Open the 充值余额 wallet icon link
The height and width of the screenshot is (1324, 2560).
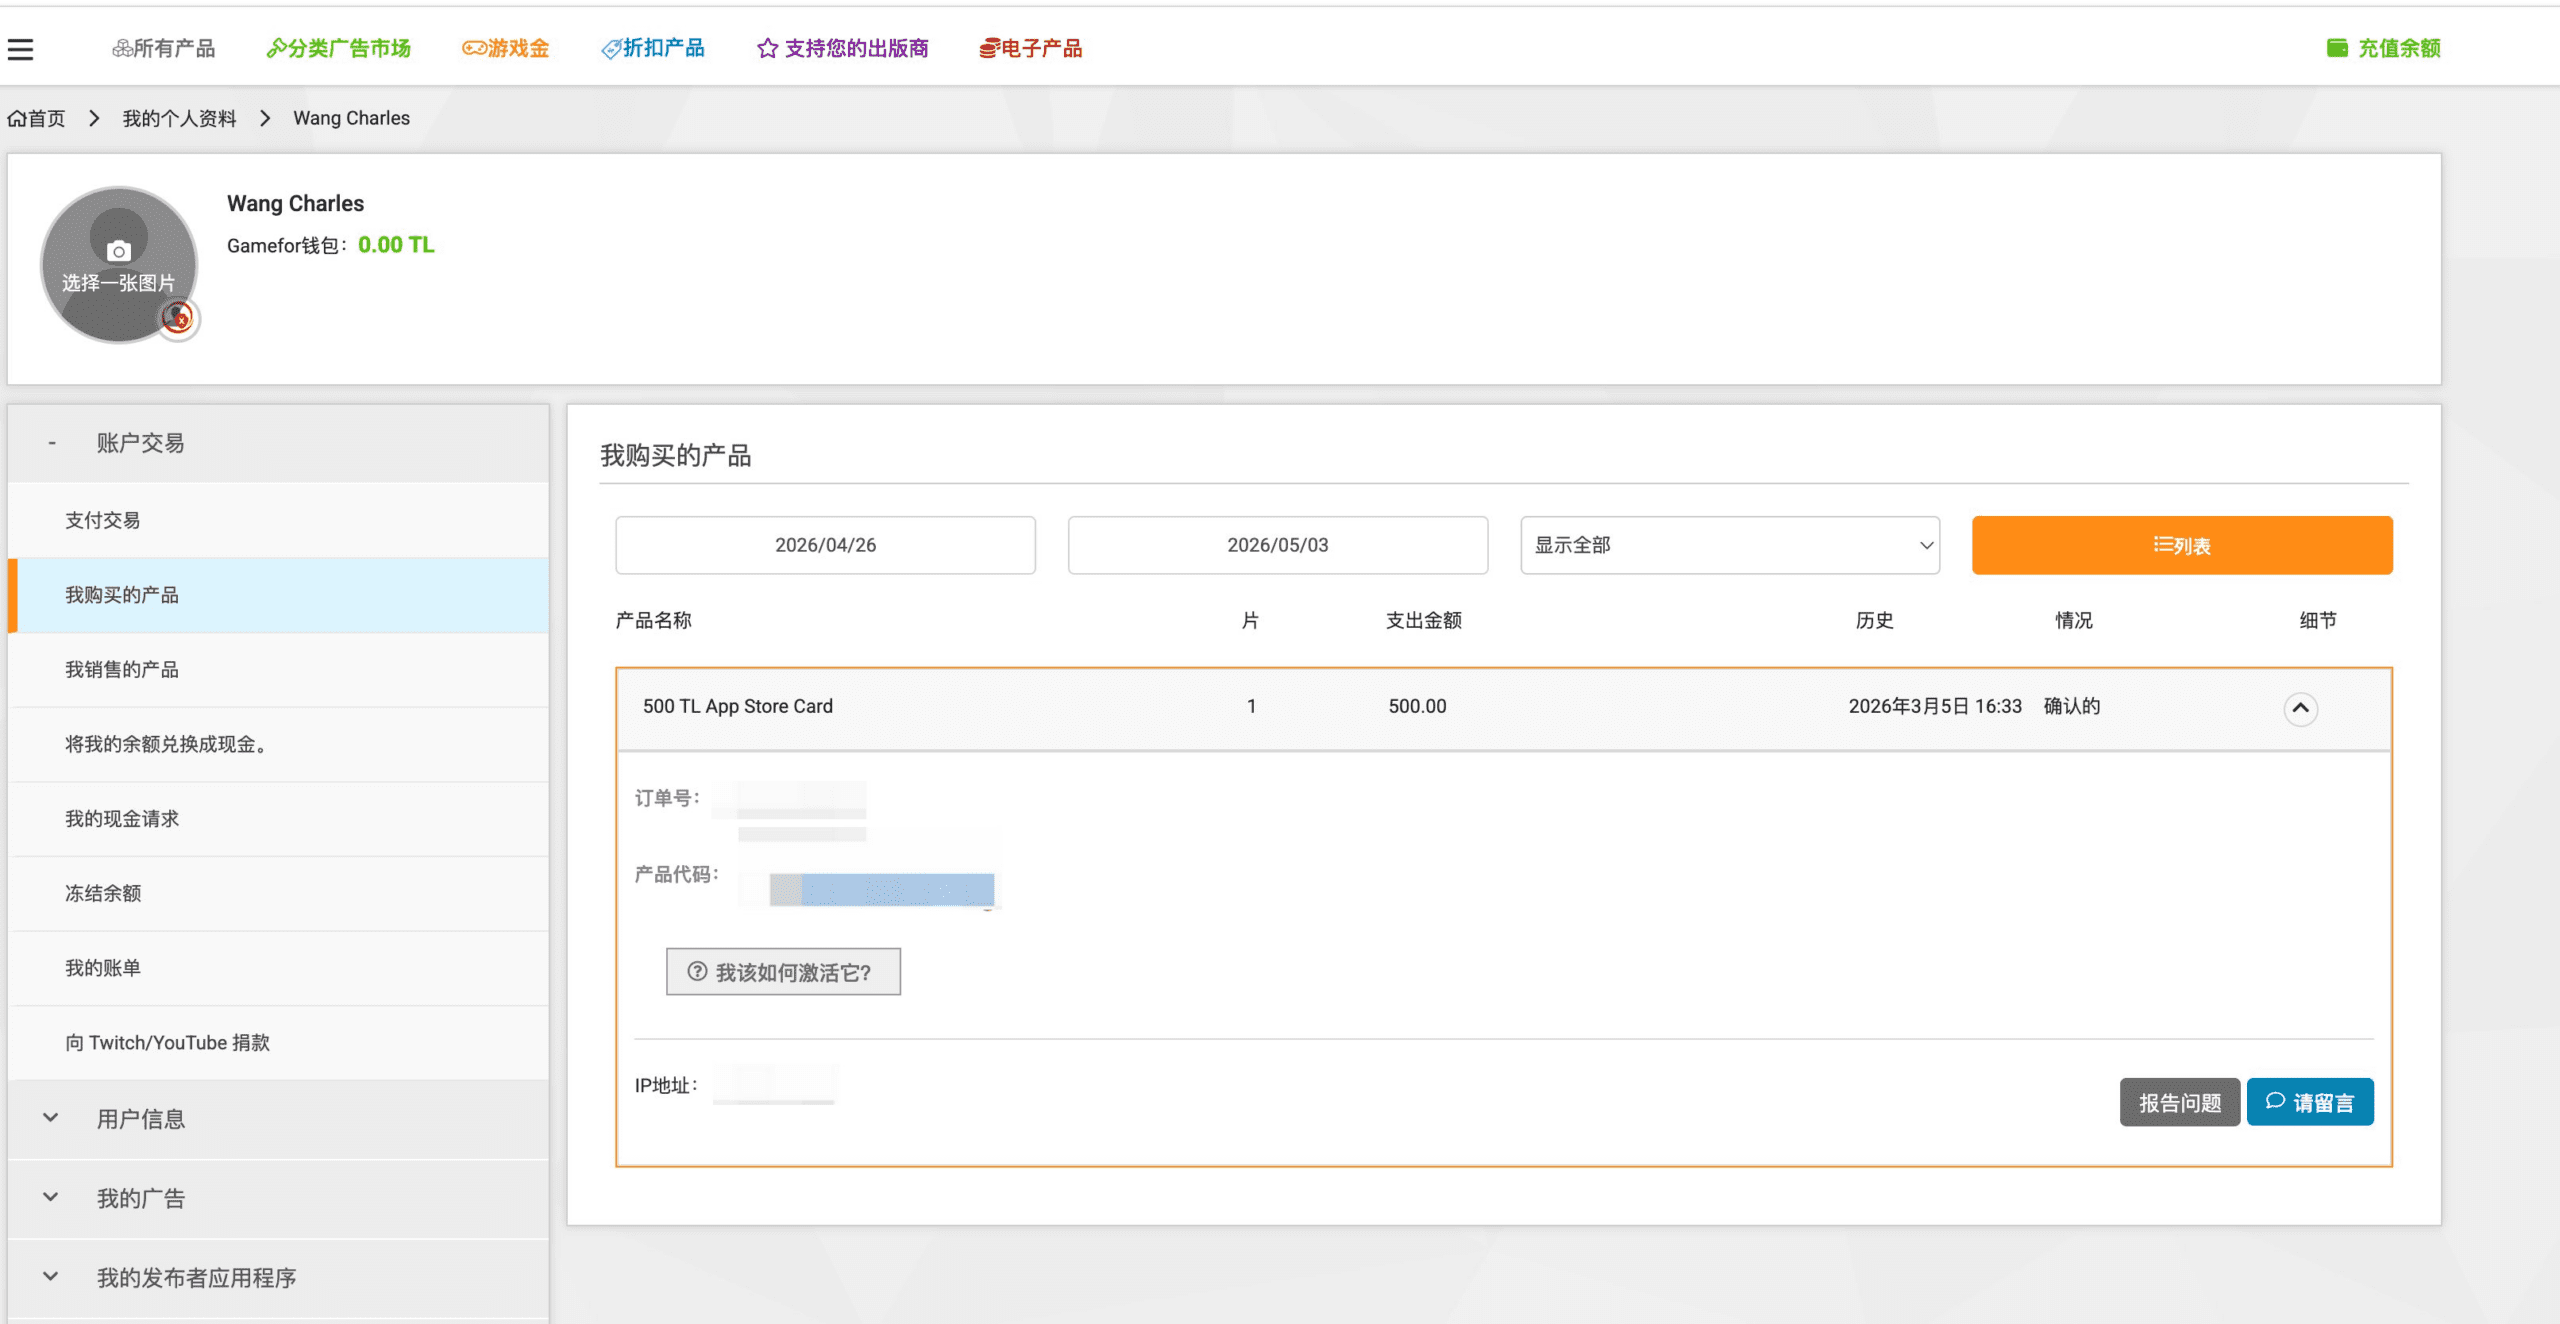pyautogui.click(x=2337, y=48)
